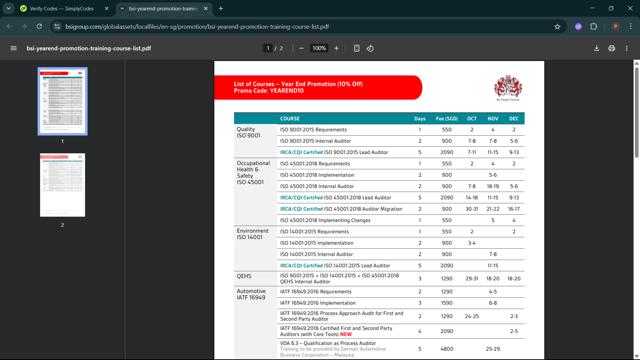Rotate the document counterclockwise
Viewport: 640px width, 360px height.
(370, 48)
